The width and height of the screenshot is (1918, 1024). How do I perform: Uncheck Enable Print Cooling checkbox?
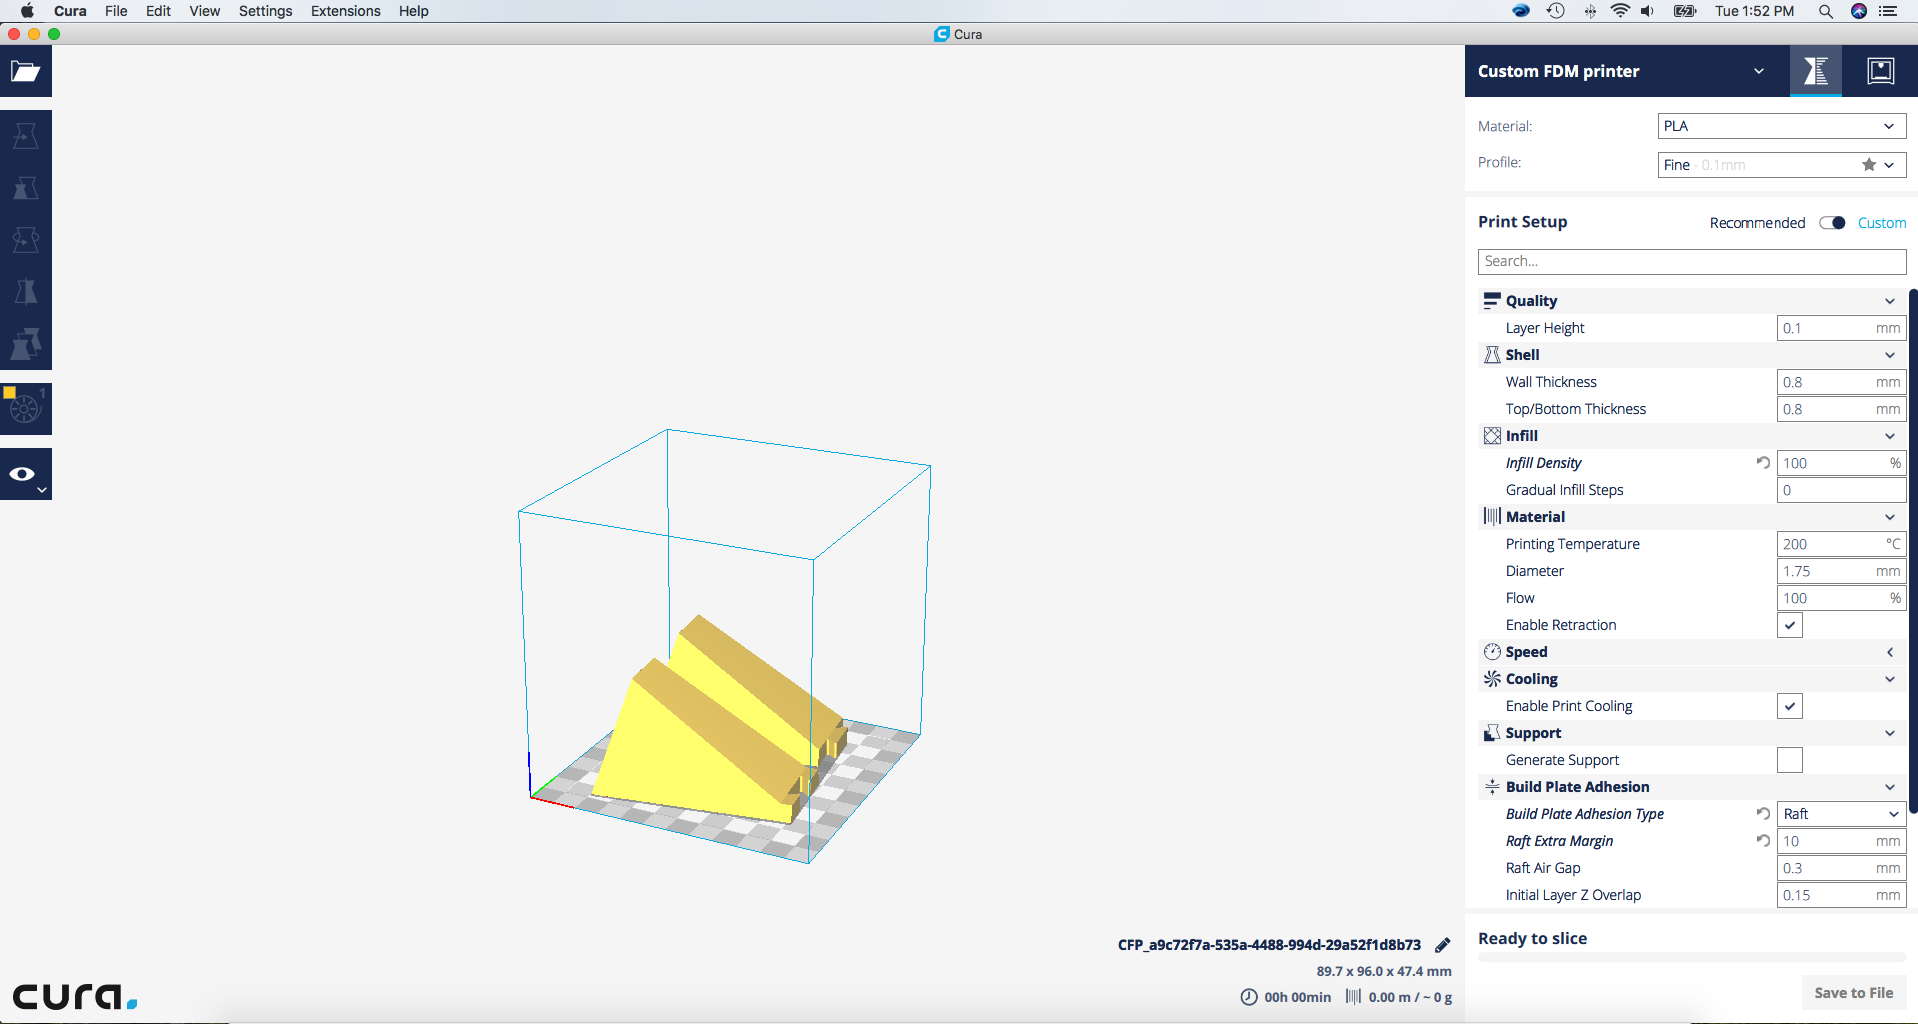1790,706
